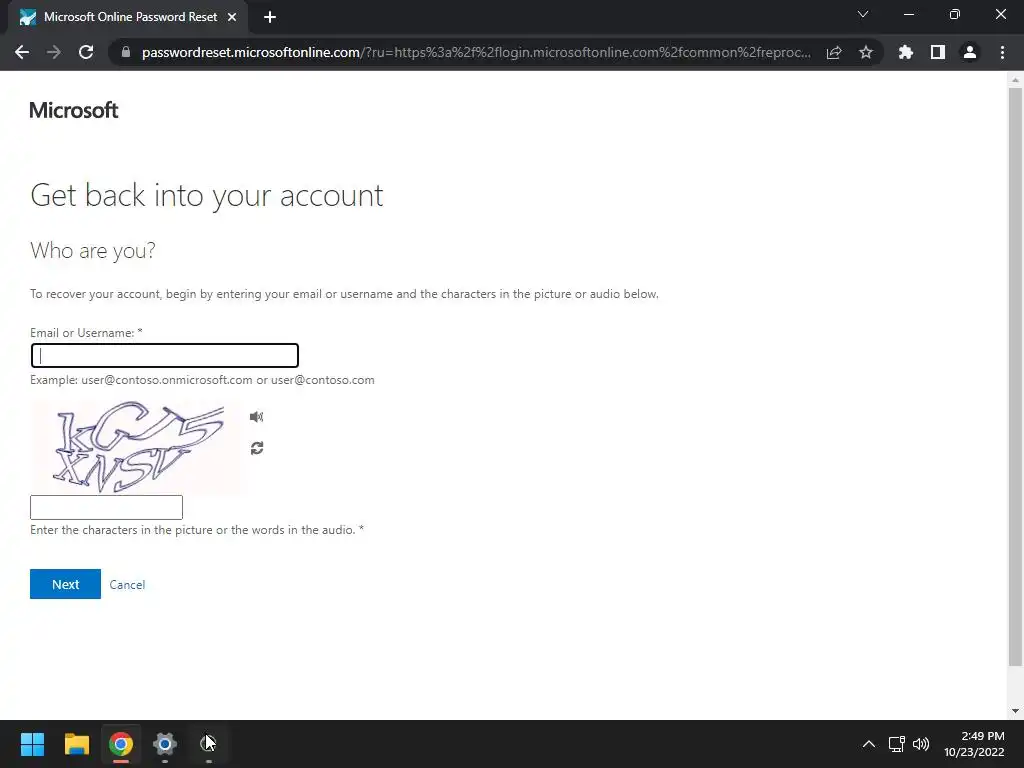
Task: Open the Windows Start menu
Action: 32,744
